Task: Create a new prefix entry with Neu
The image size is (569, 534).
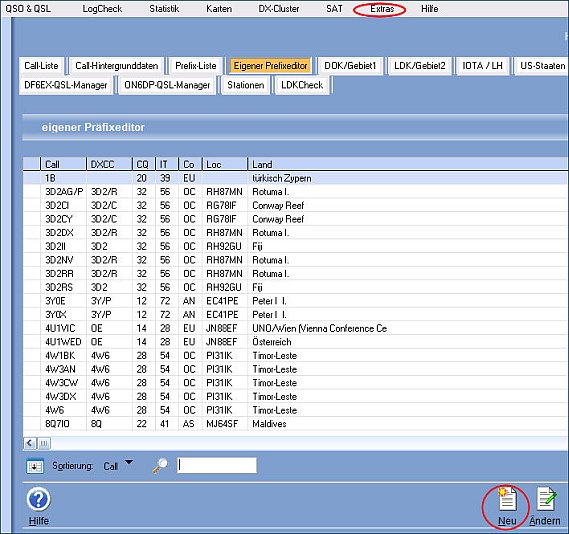Action: pyautogui.click(x=507, y=500)
